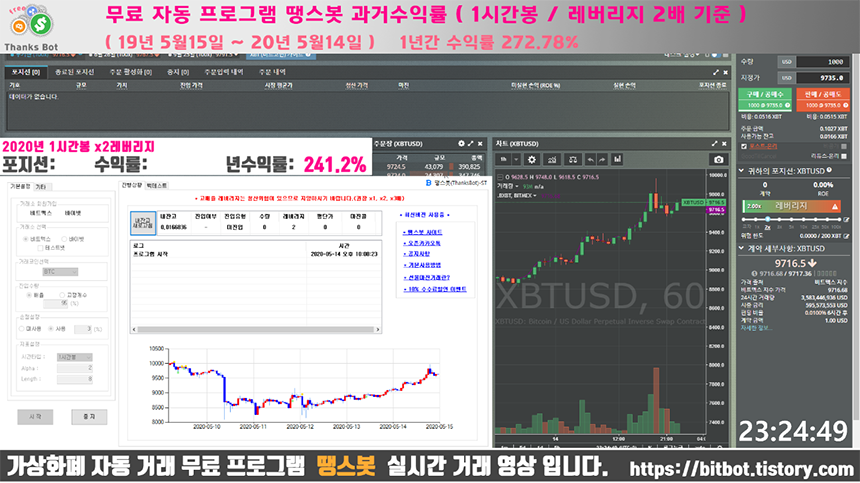Click the leverage warning triangle icon
860x483 pixels.
(x=835, y=207)
